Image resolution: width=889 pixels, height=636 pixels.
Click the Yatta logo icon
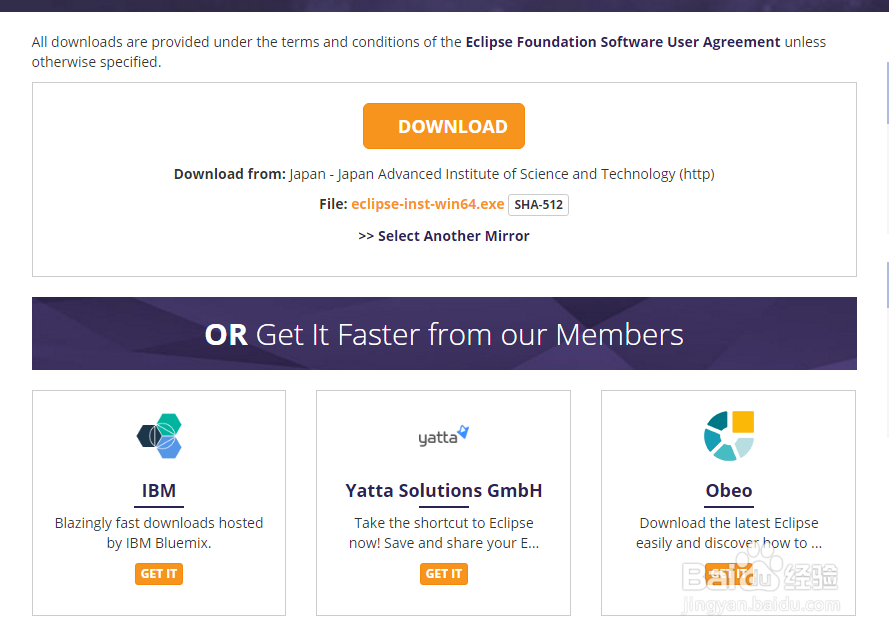click(443, 436)
